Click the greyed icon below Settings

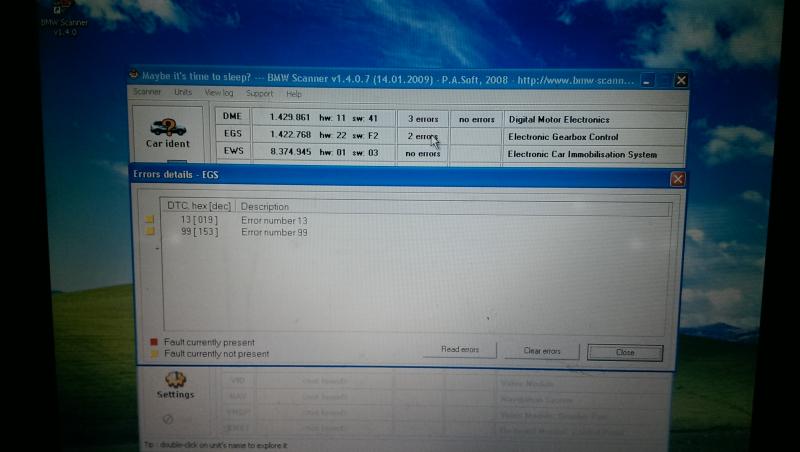click(169, 420)
